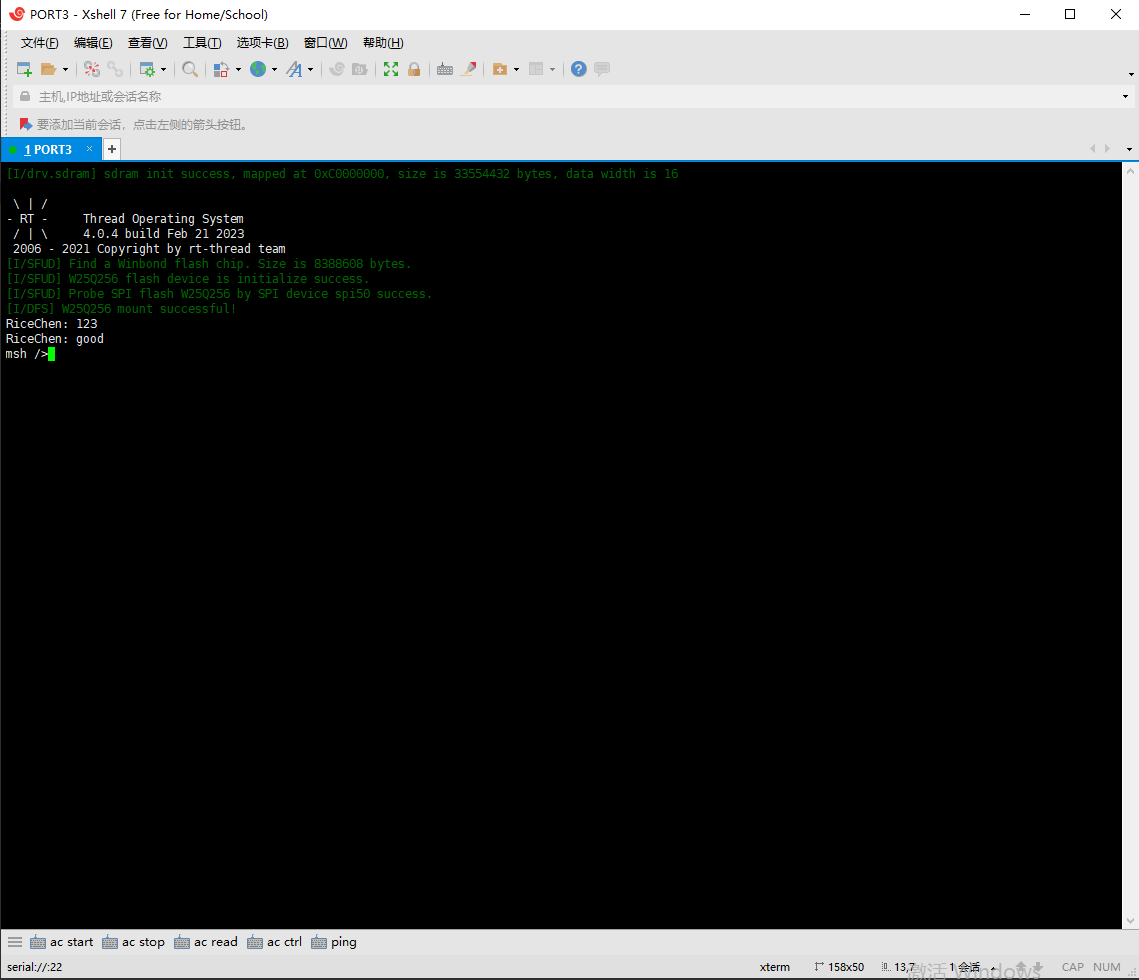Close the PORT3 tab
The width and height of the screenshot is (1139, 980).
pos(89,148)
